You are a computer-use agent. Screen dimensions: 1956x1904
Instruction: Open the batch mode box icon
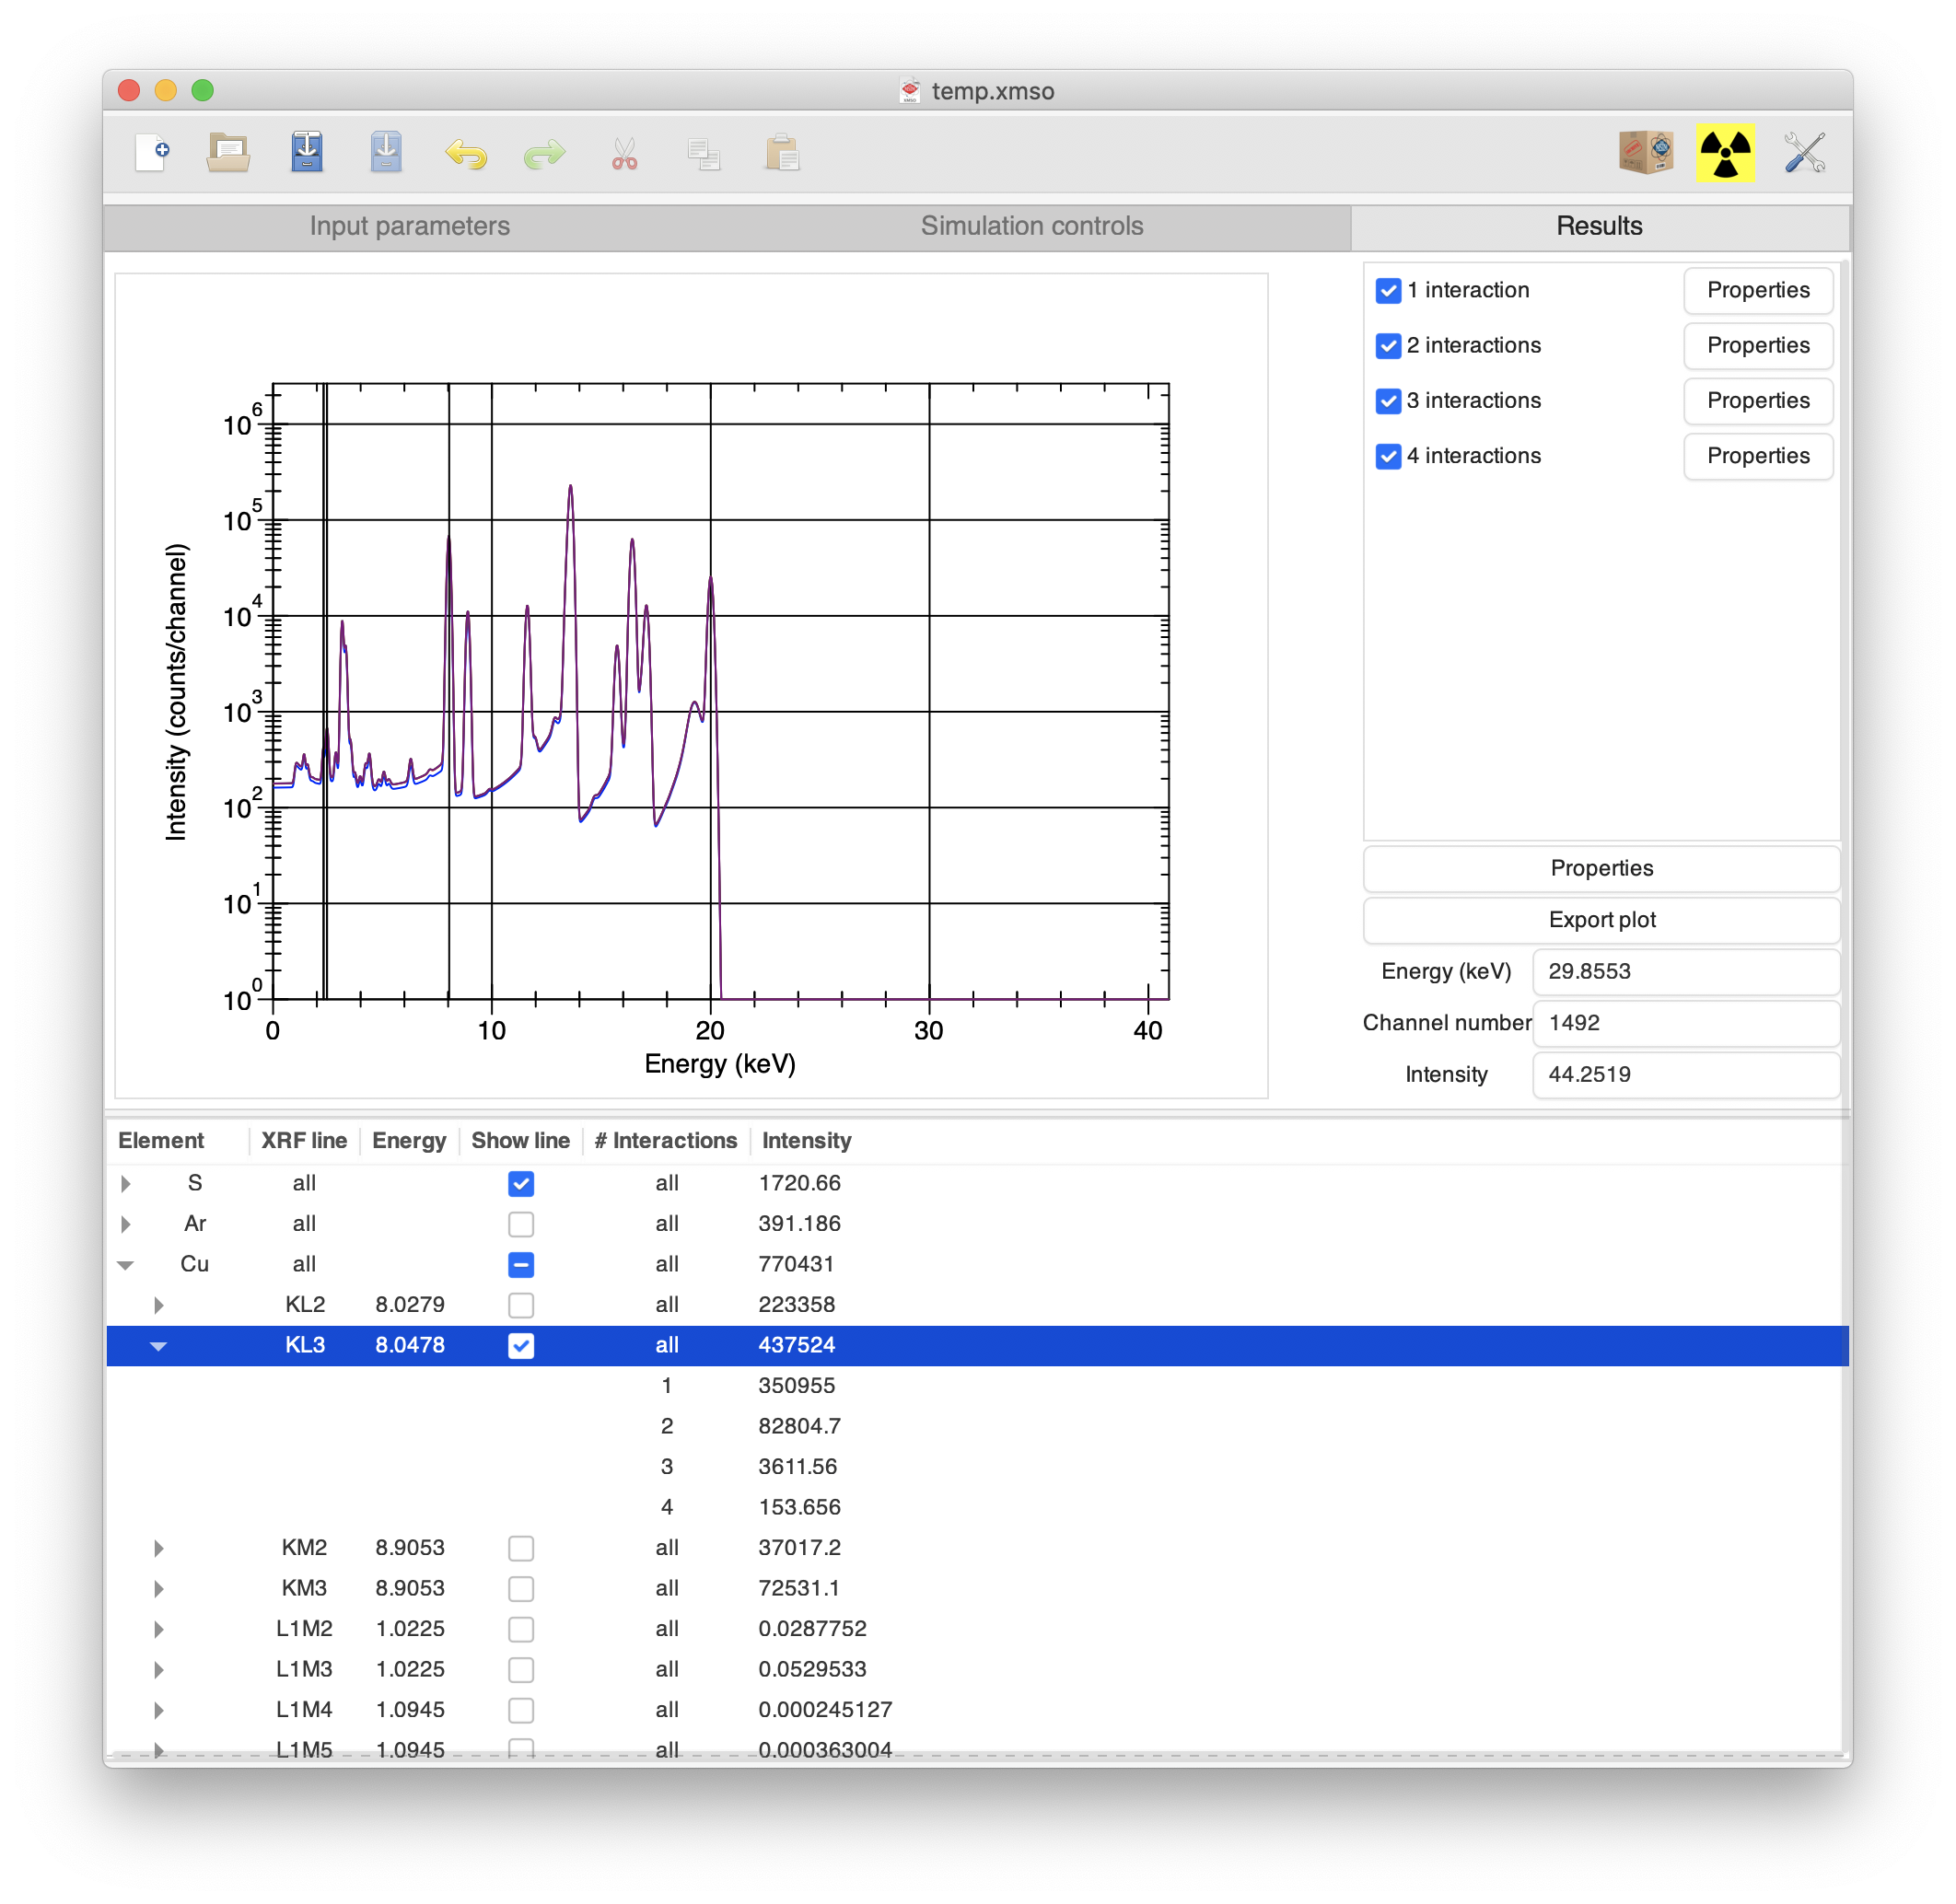1646,154
